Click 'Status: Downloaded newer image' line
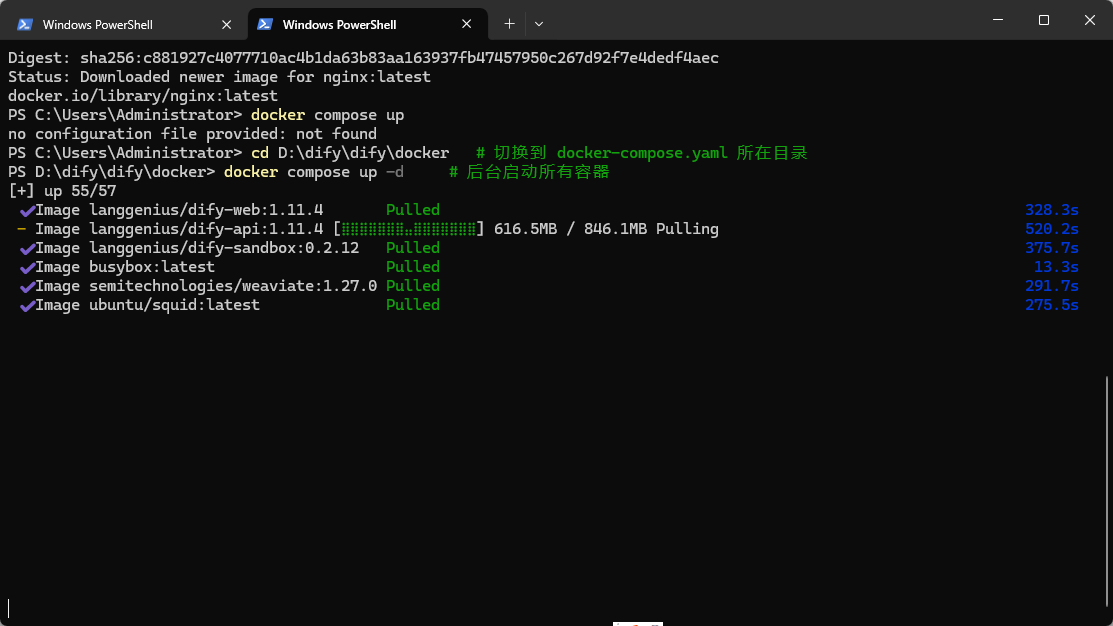This screenshot has height=626, width=1113. [219, 77]
